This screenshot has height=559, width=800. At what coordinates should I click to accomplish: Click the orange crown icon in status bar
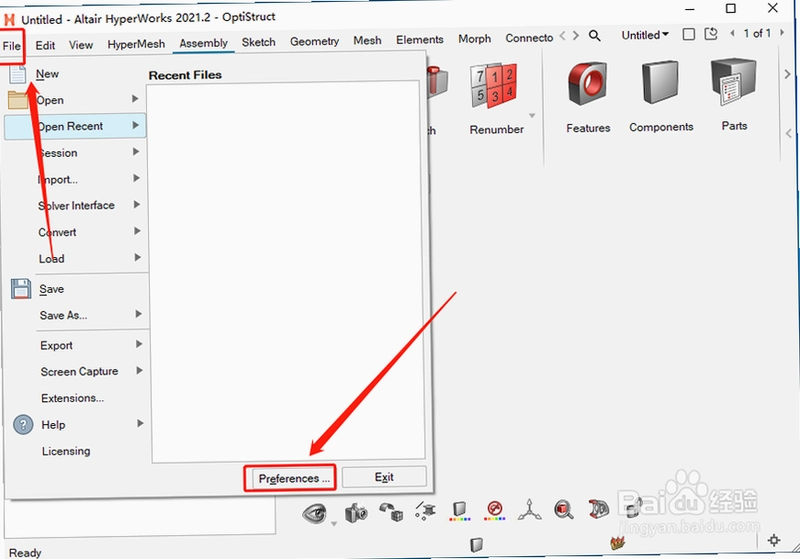pyautogui.click(x=617, y=543)
